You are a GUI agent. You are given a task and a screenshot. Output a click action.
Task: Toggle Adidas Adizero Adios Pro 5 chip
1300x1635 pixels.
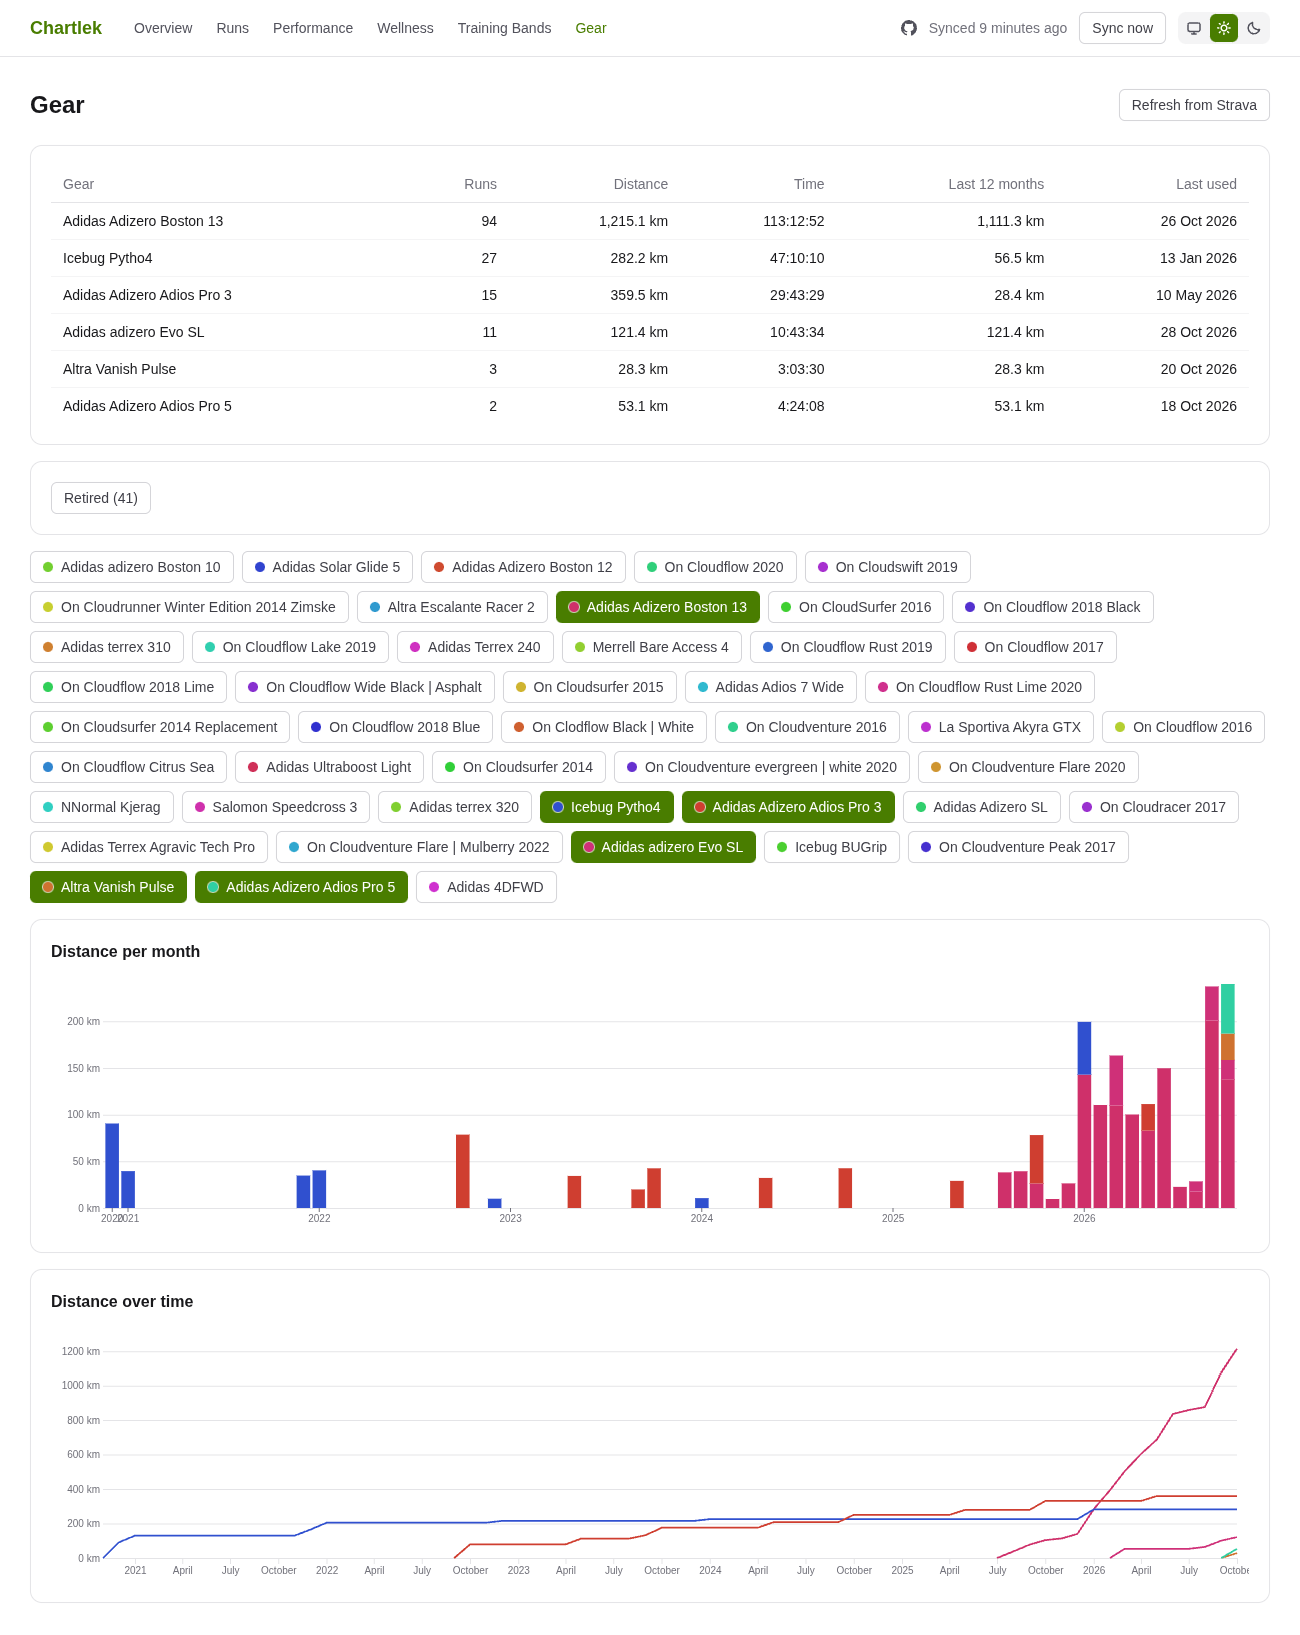[301, 887]
